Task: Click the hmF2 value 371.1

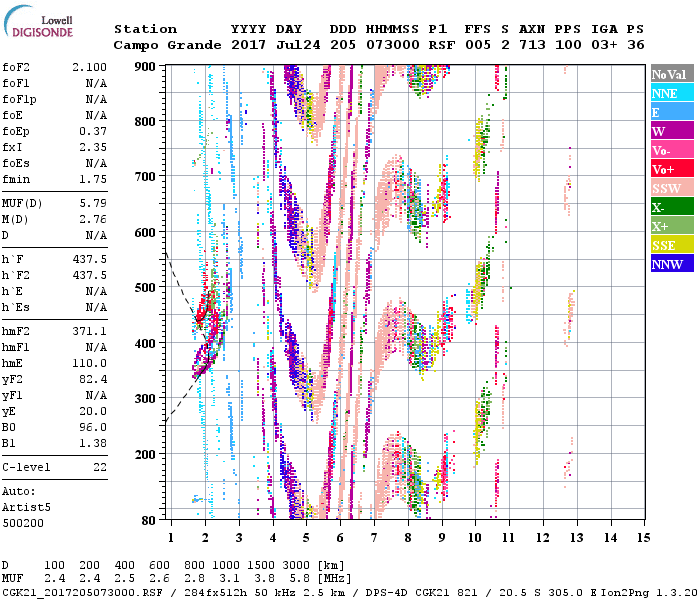Action: tap(89, 330)
